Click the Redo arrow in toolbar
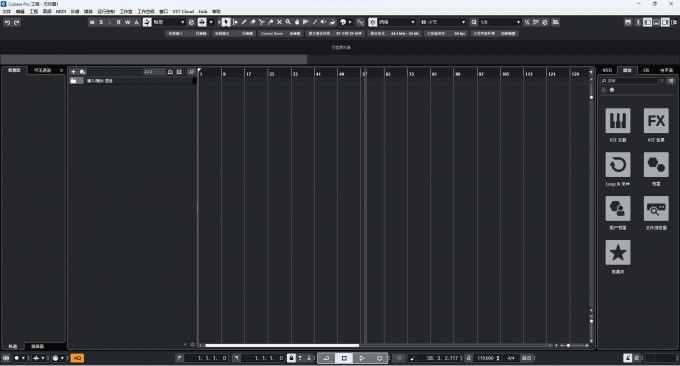This screenshot has width=680, height=366. (x=16, y=22)
